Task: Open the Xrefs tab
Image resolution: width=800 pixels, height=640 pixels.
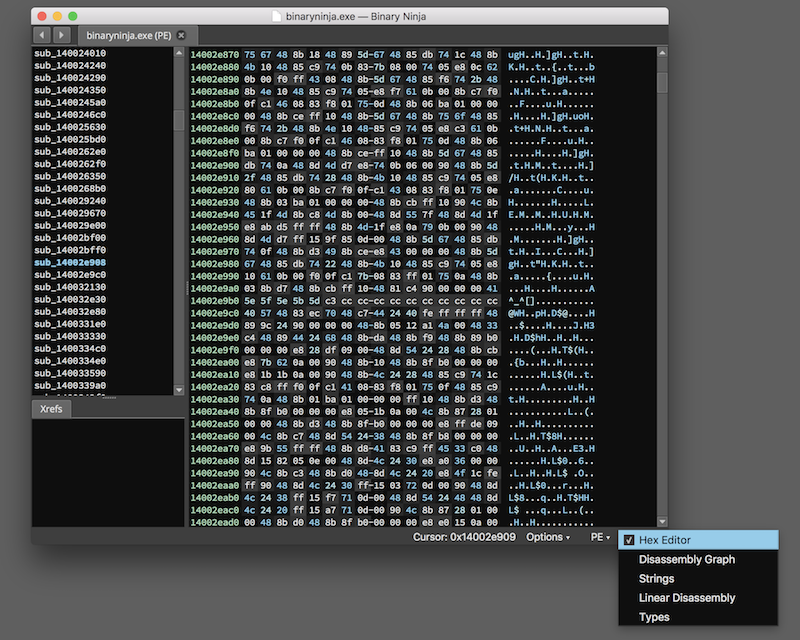Action: point(51,409)
